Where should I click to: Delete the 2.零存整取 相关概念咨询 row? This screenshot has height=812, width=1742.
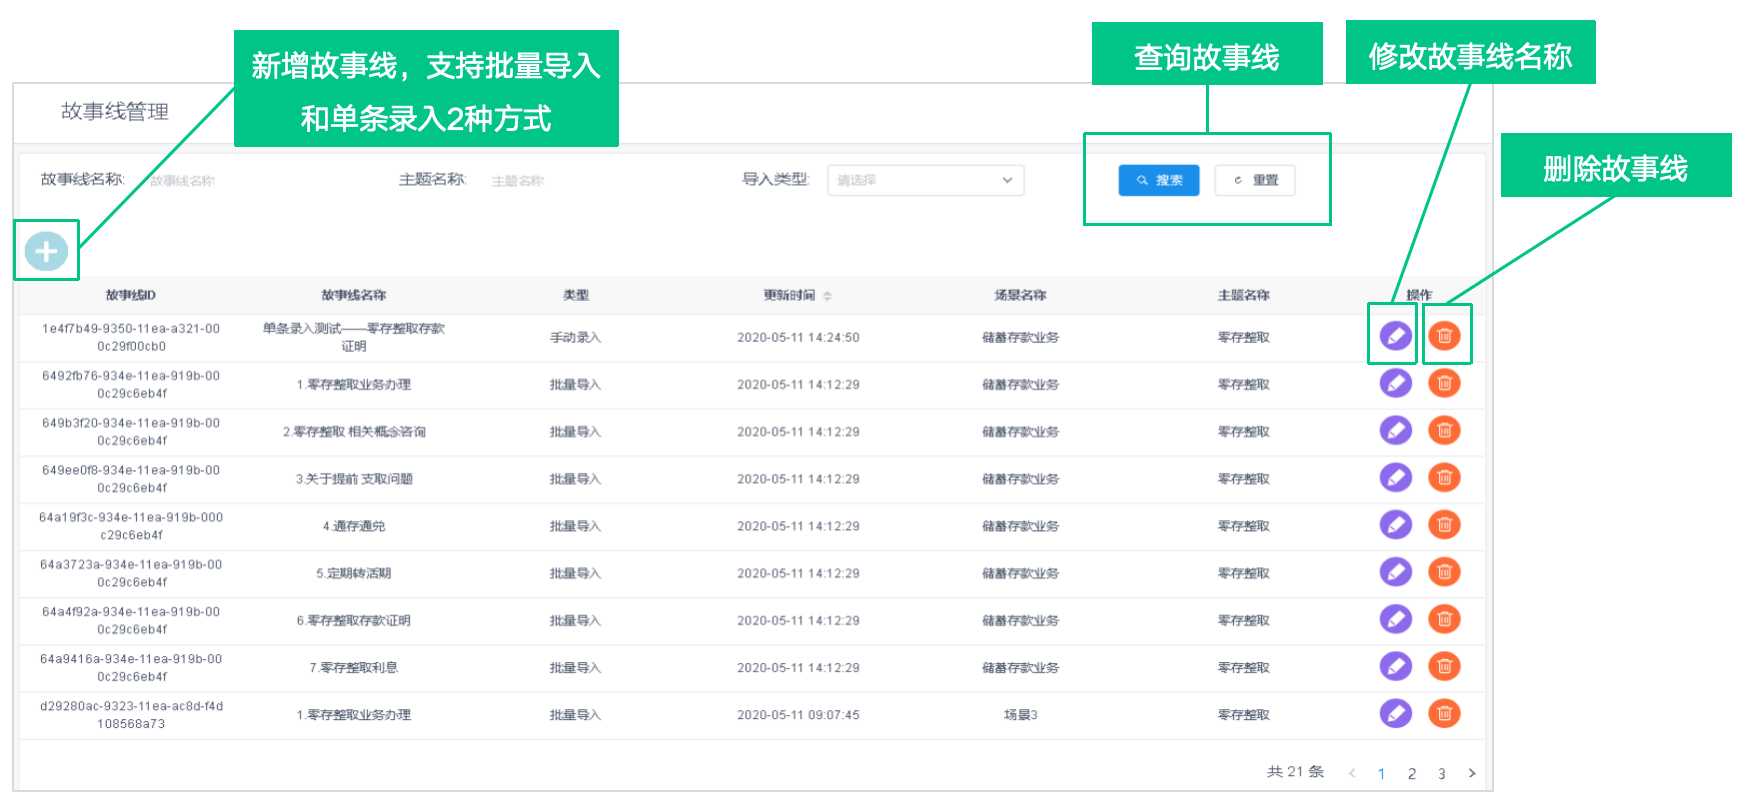click(1444, 430)
